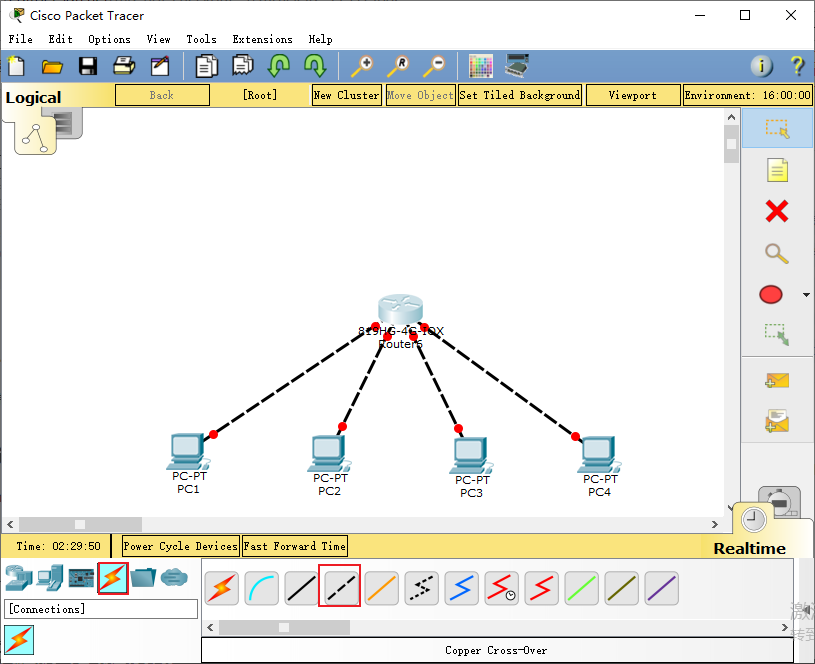815x664 pixels.
Task: Select the Place Note tool
Action: pyautogui.click(x=777, y=170)
